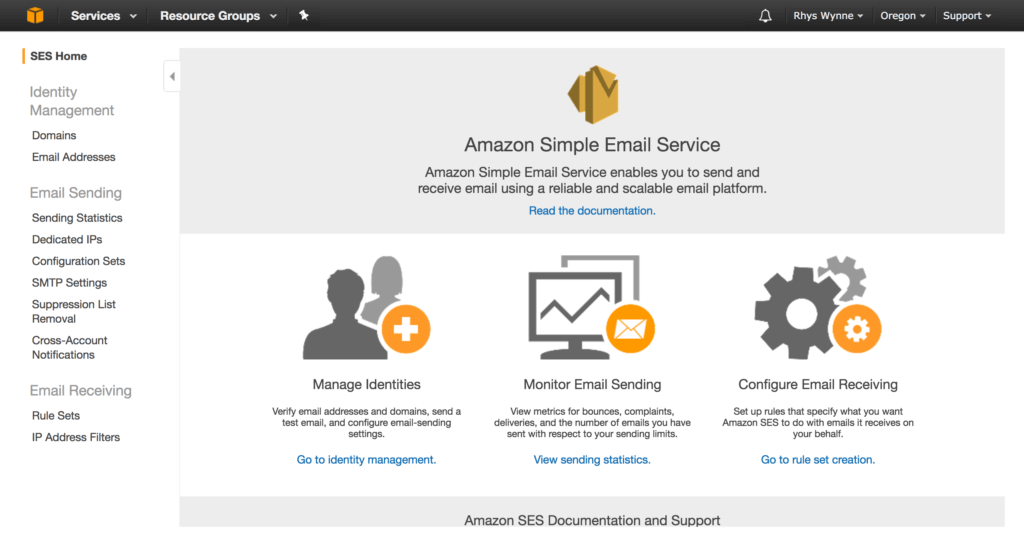Follow the Go to identity management link

coord(366,460)
